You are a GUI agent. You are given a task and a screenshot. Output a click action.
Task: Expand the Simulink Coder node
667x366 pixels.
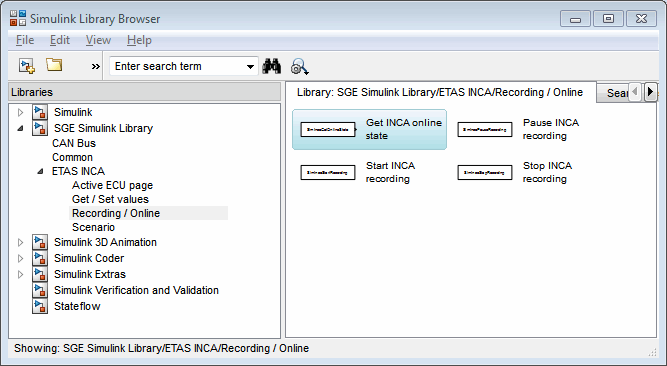pos(20,258)
